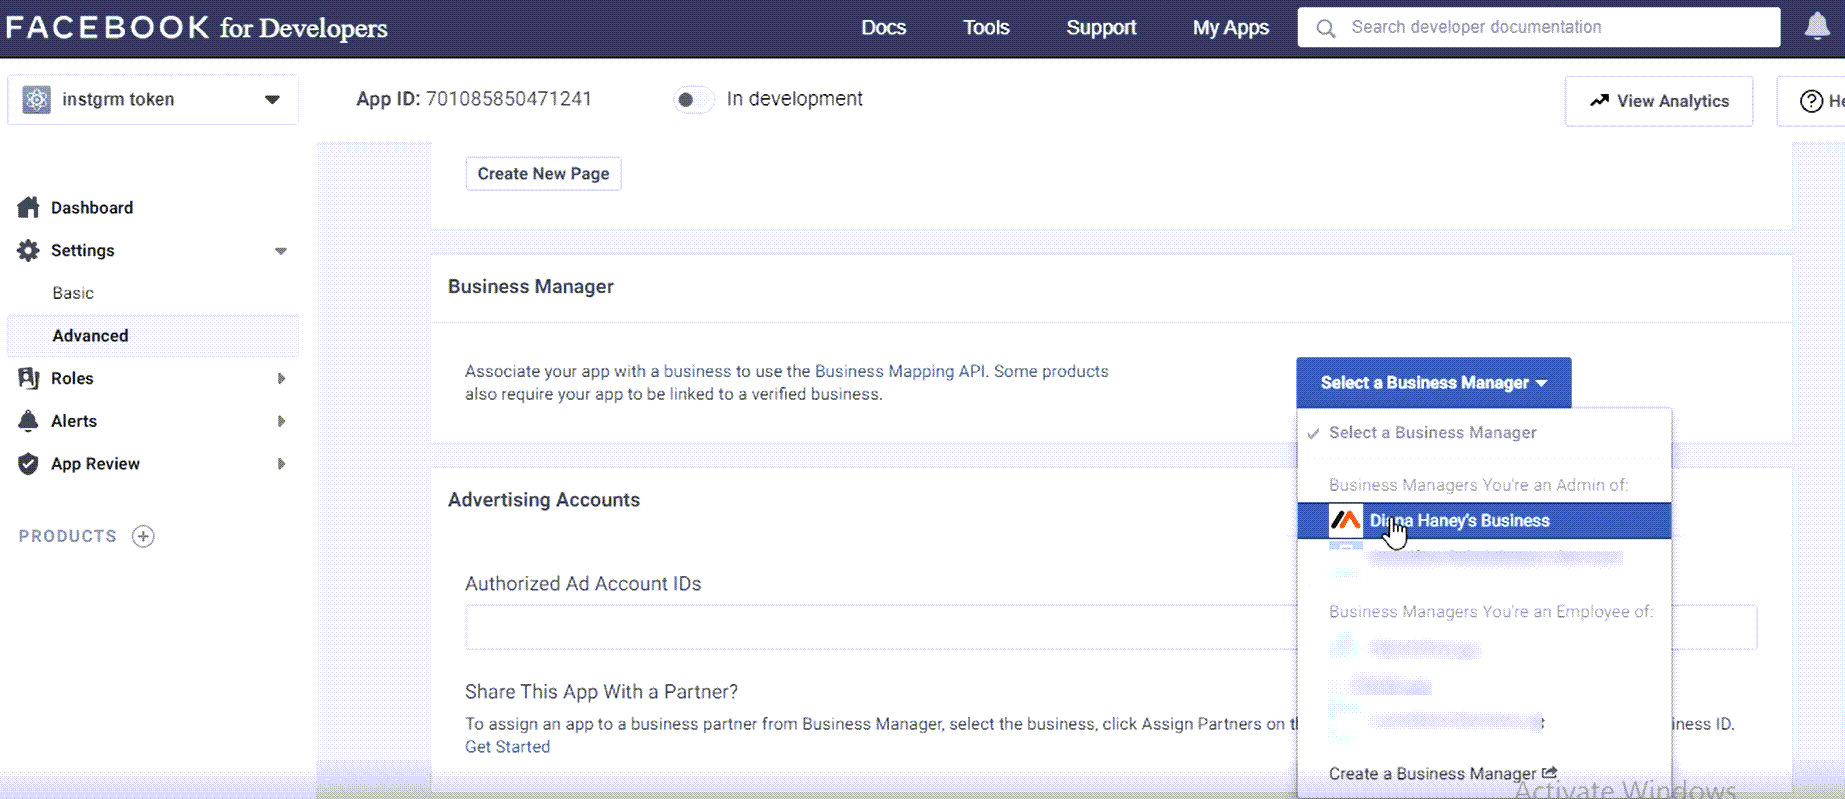
Task: Click the Diana Haney's Business logo icon
Action: coord(1345,520)
